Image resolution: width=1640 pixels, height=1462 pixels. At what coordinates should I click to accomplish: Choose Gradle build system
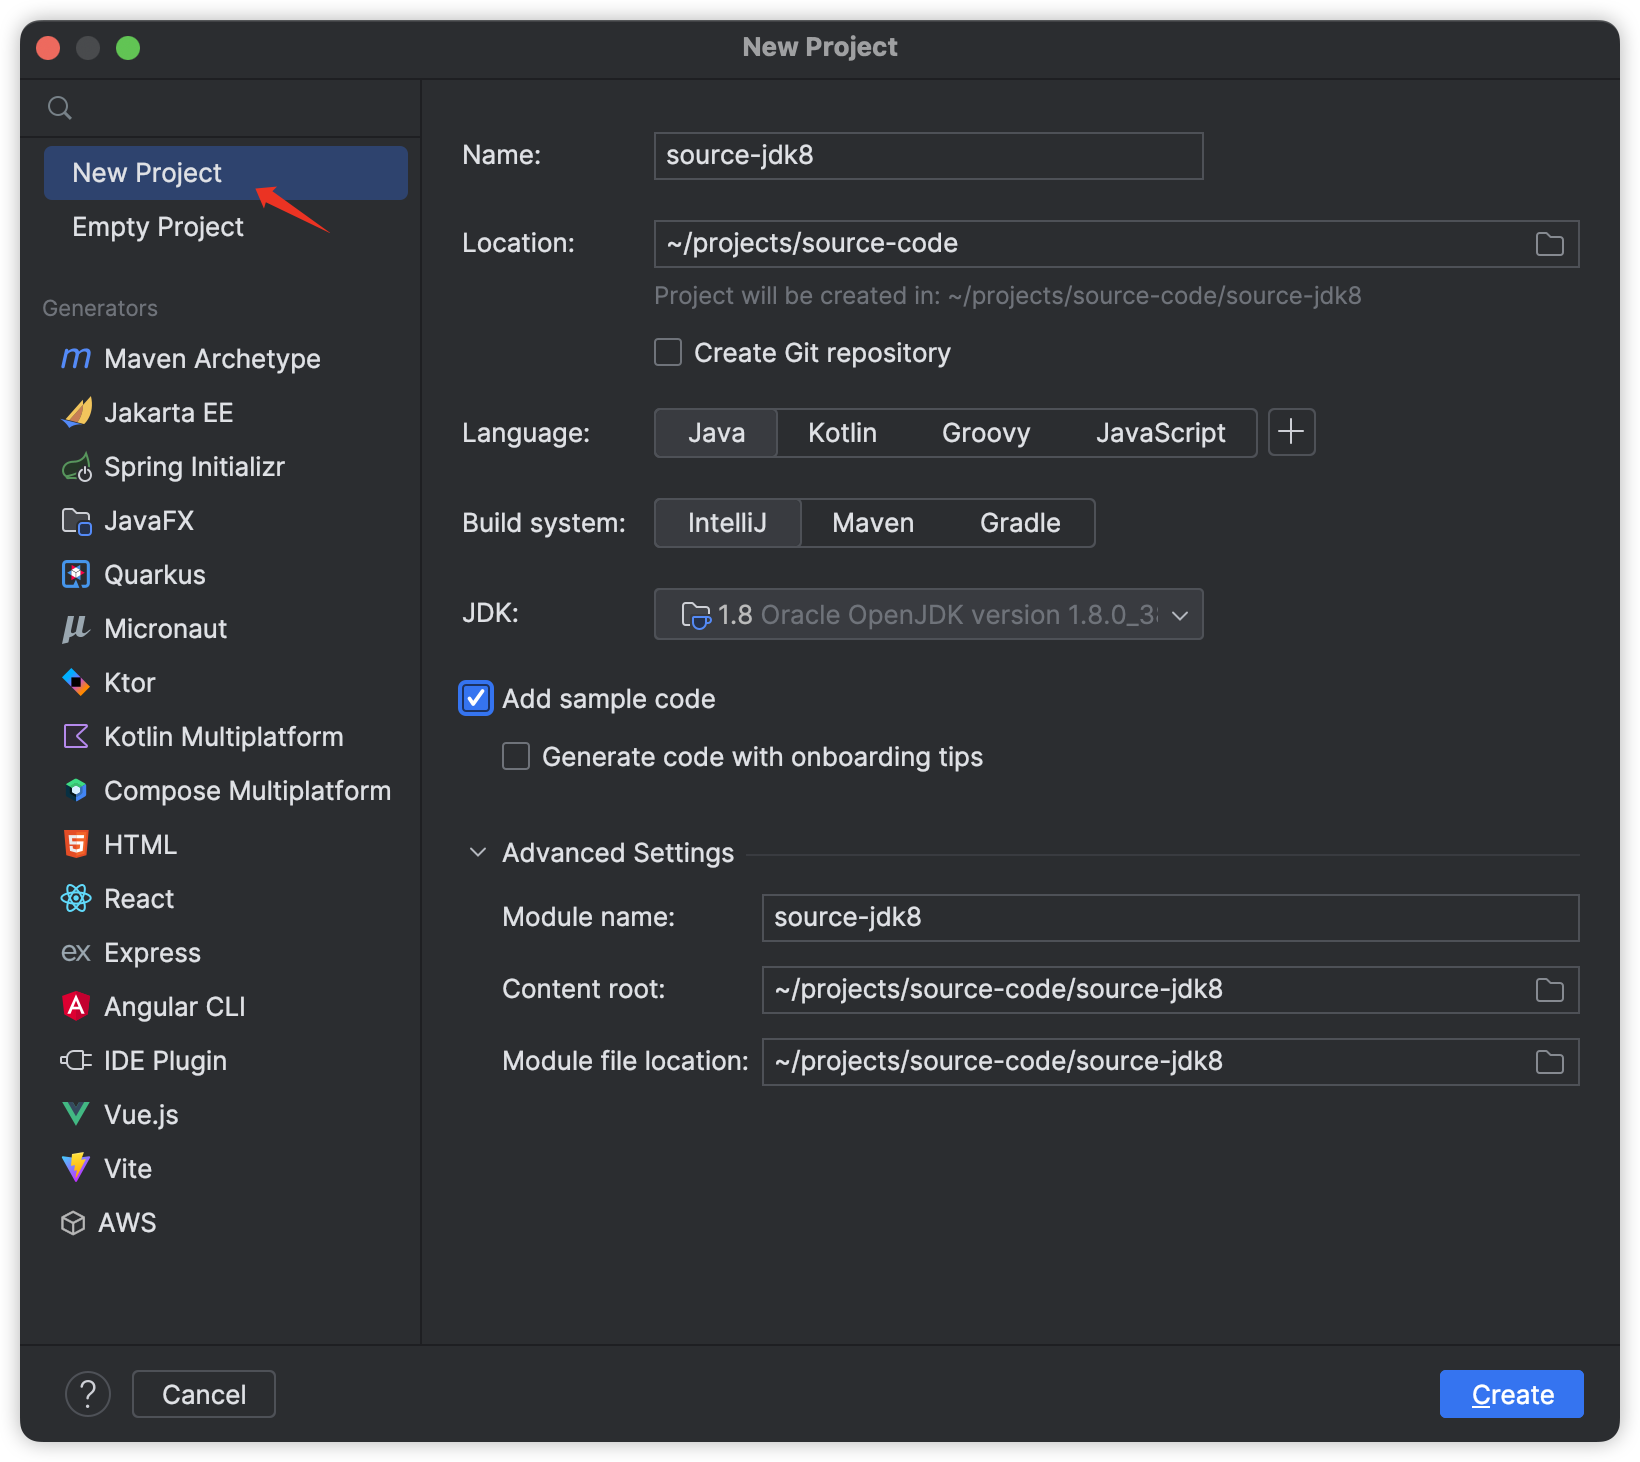(x=1020, y=522)
